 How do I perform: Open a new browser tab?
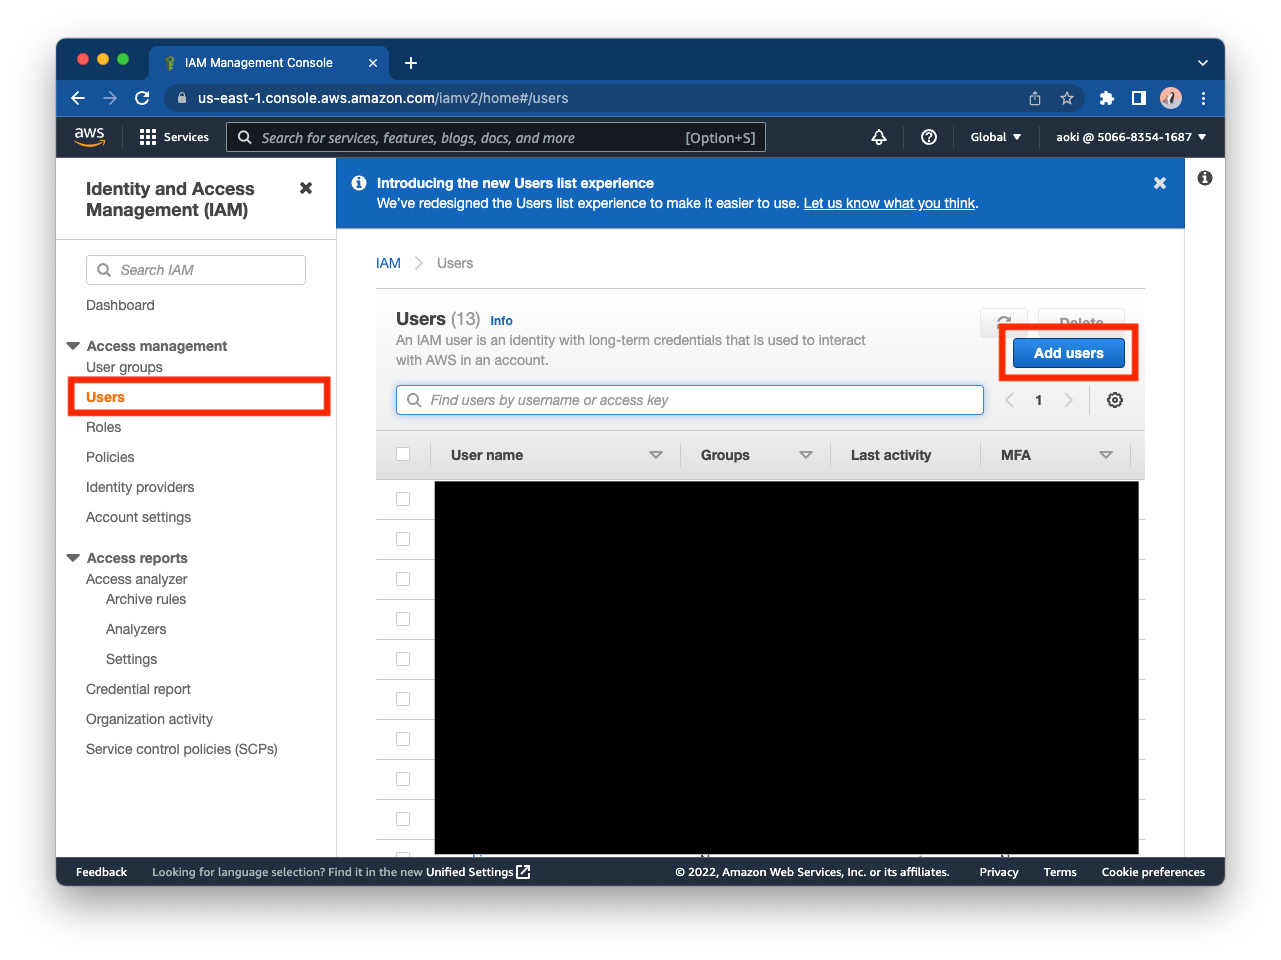411,63
